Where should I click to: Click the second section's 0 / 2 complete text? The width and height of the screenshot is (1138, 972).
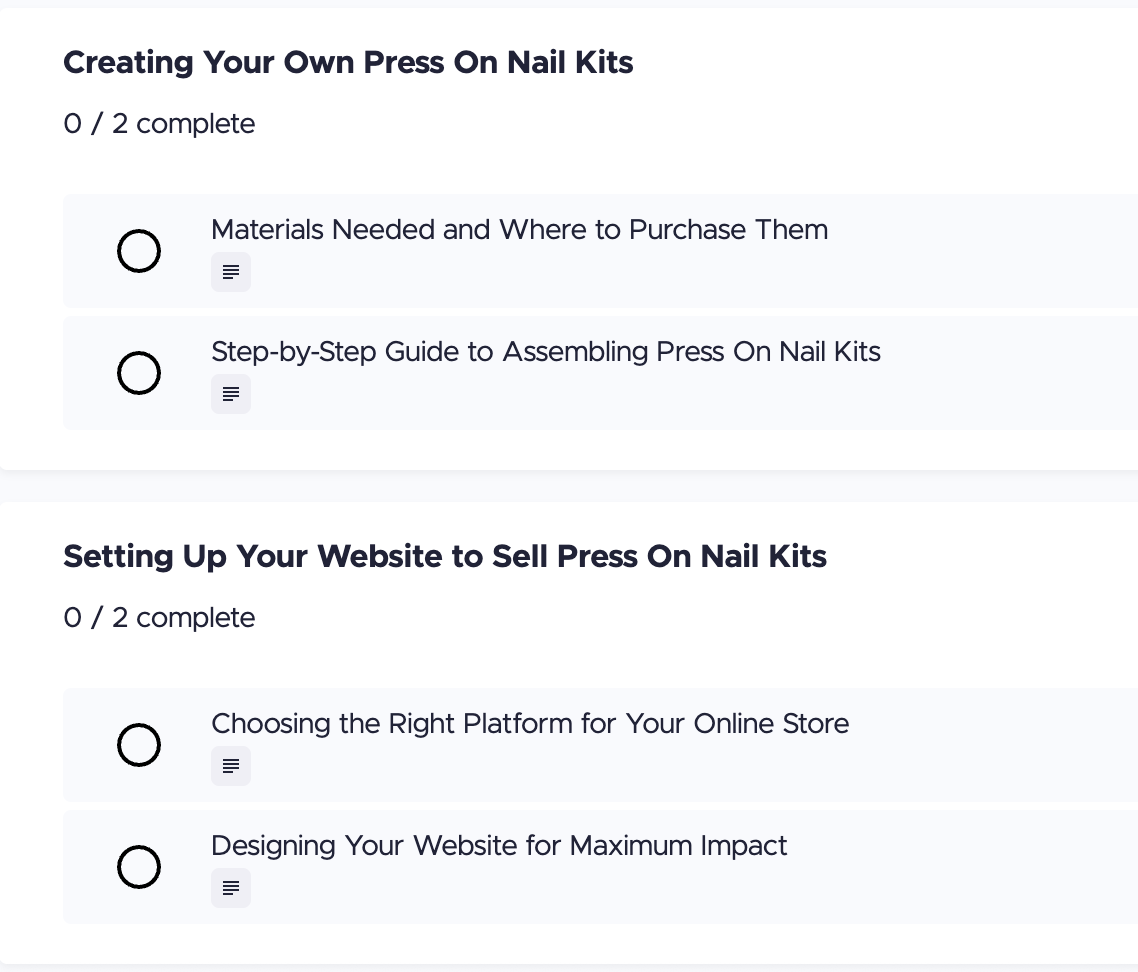coord(159,618)
